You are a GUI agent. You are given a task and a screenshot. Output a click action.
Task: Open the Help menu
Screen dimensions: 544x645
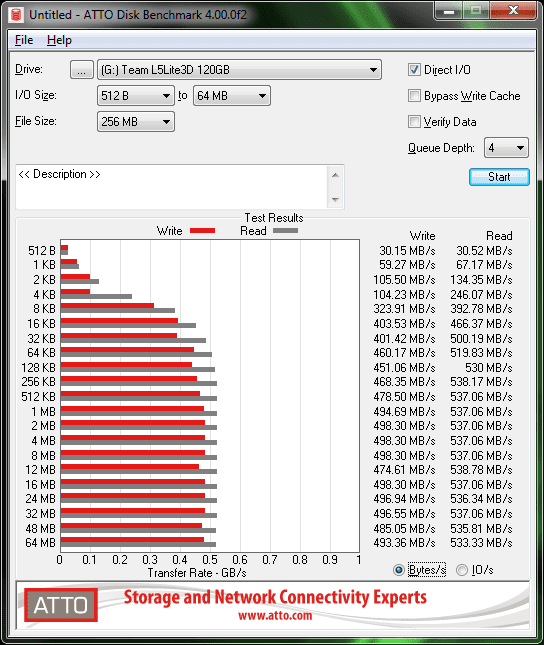(59, 40)
